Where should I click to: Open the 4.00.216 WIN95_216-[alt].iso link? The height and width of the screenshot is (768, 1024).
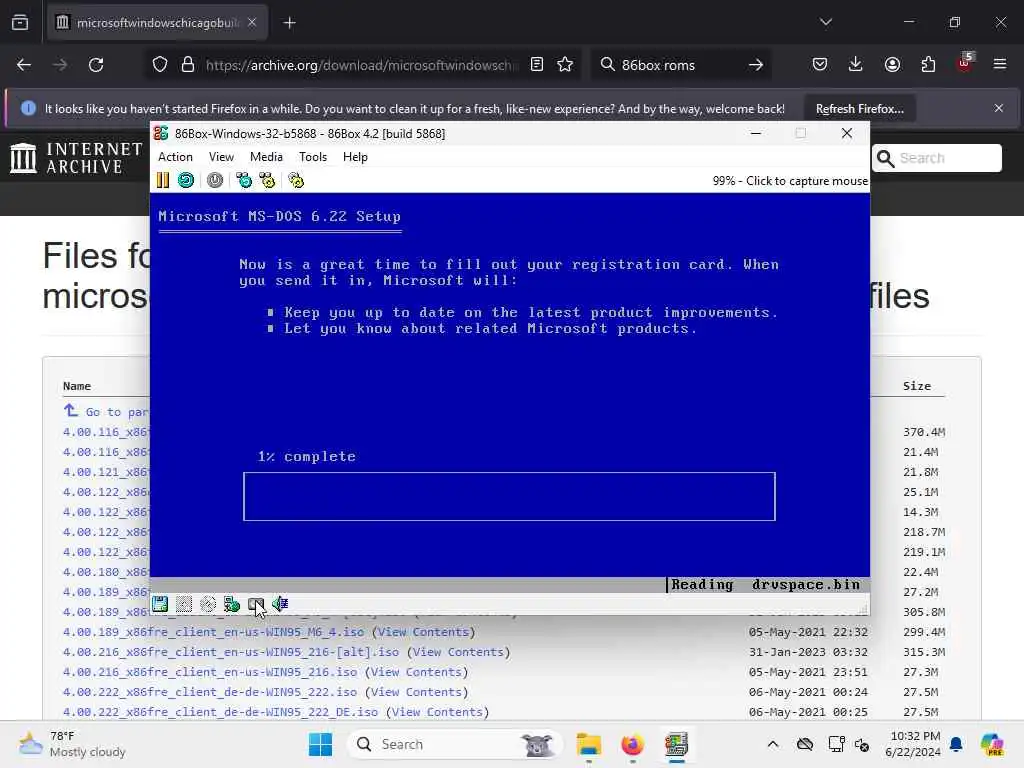[231, 652]
